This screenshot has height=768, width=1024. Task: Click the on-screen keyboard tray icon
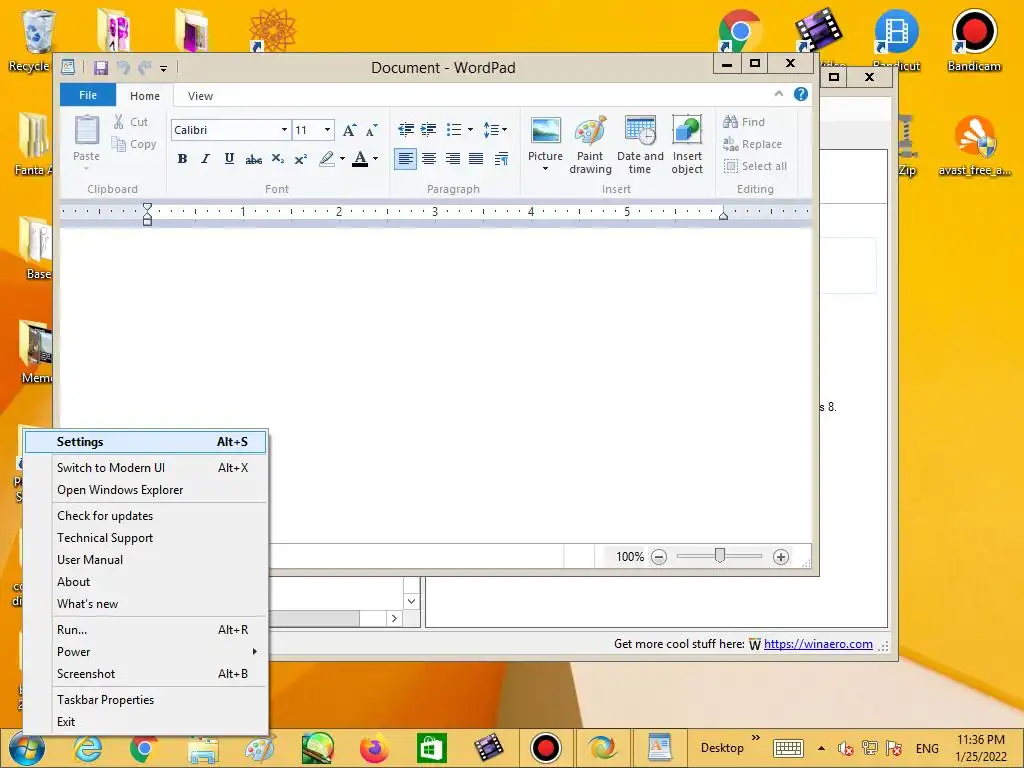pyautogui.click(x=788, y=748)
